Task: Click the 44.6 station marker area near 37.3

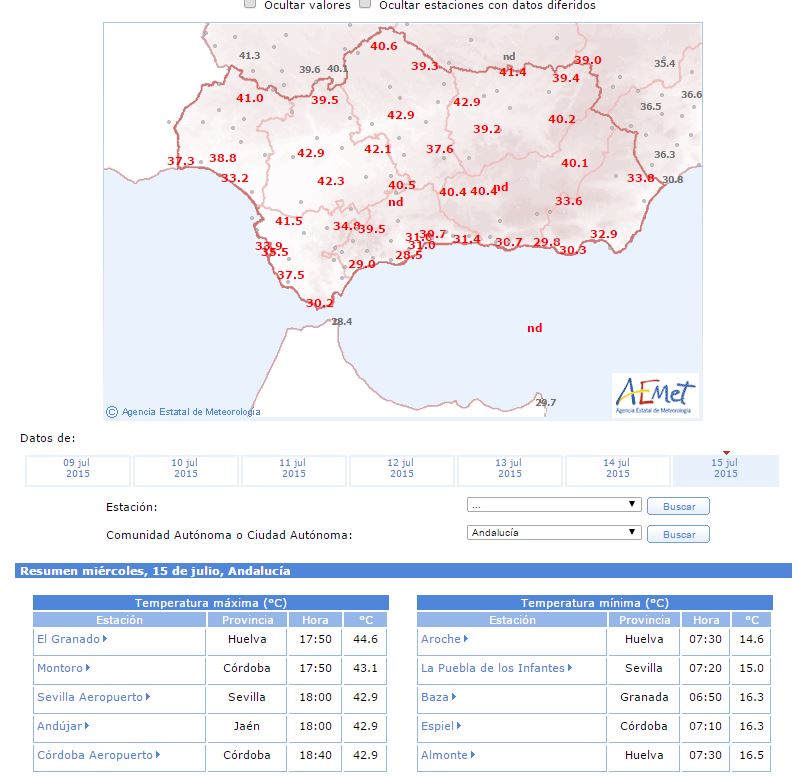Action: 181,161
